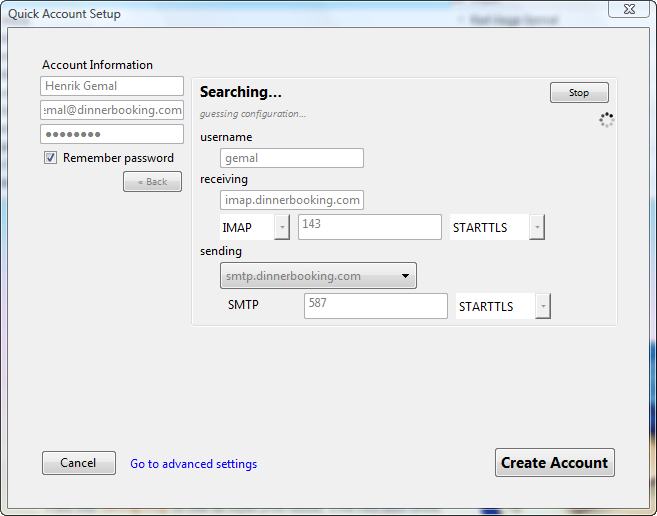Close the Quick Account Setup dialog
Screen dimensions: 657x516
click(629, 9)
